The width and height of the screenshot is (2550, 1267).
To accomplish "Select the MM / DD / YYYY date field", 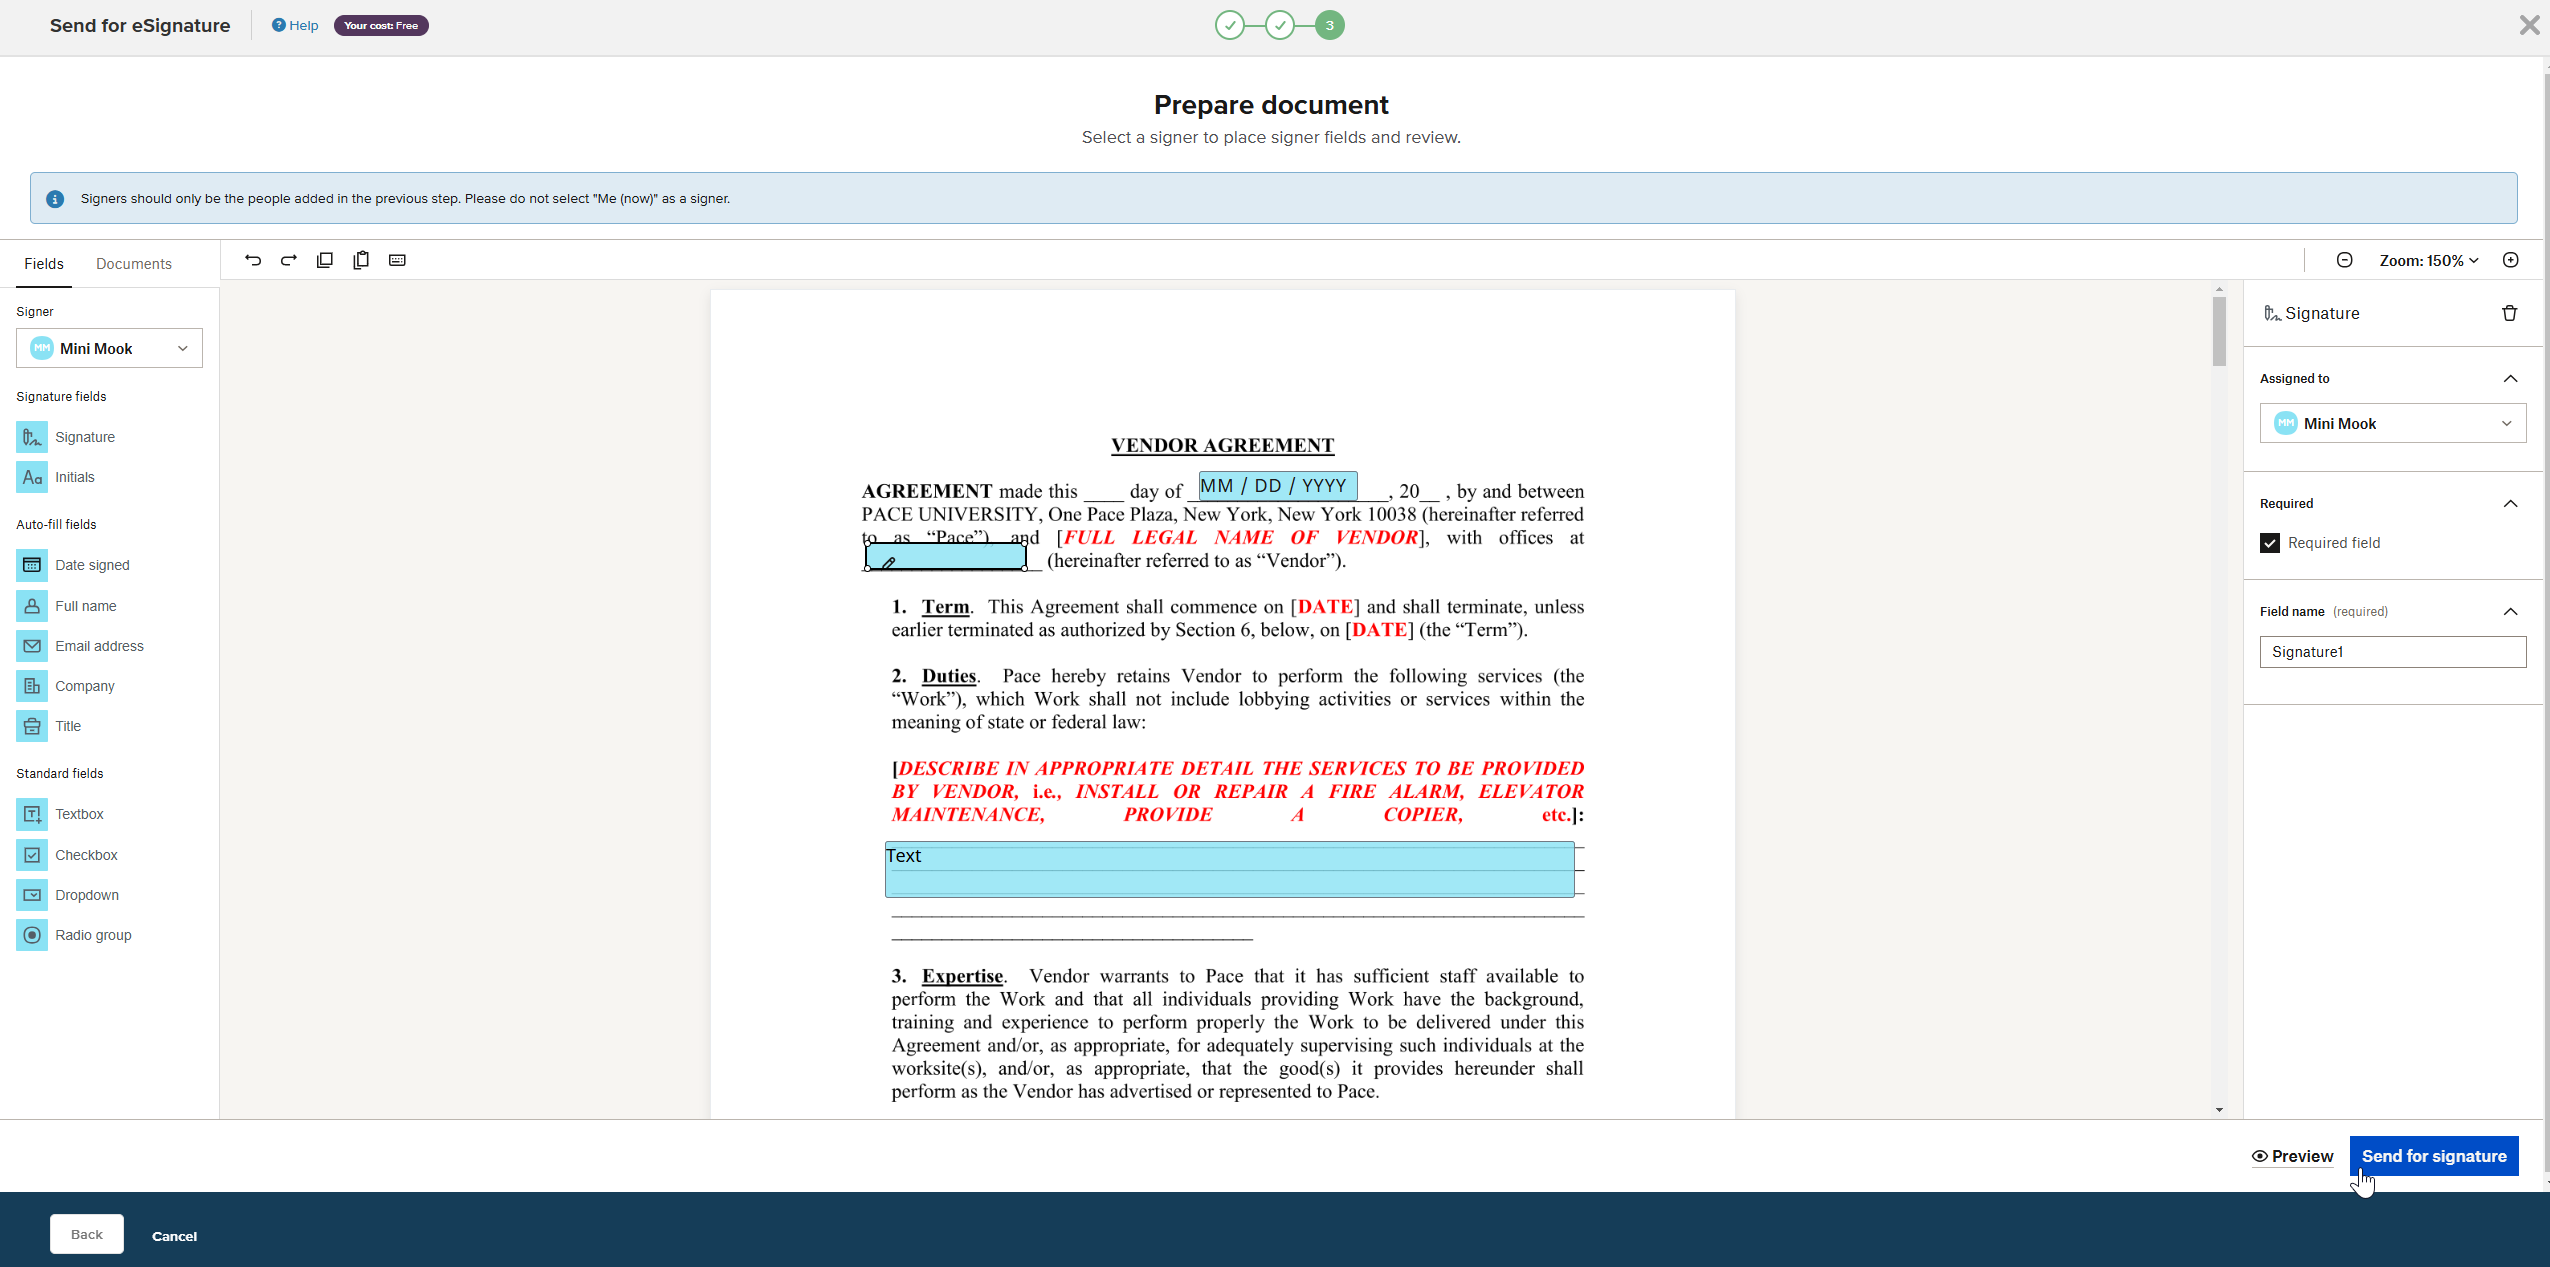I will coord(1278,486).
